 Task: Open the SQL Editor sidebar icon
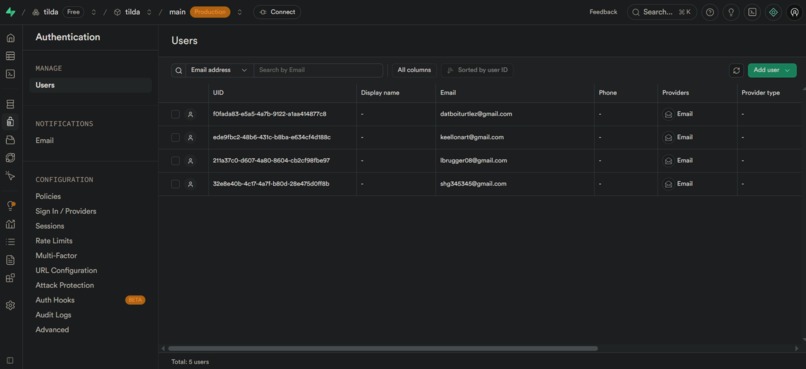point(10,74)
